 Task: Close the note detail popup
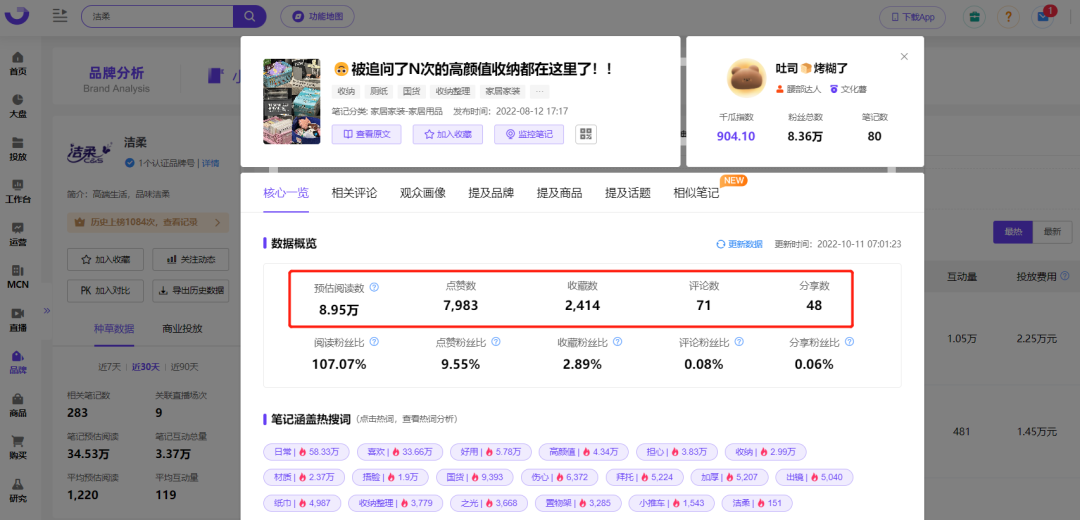(904, 57)
